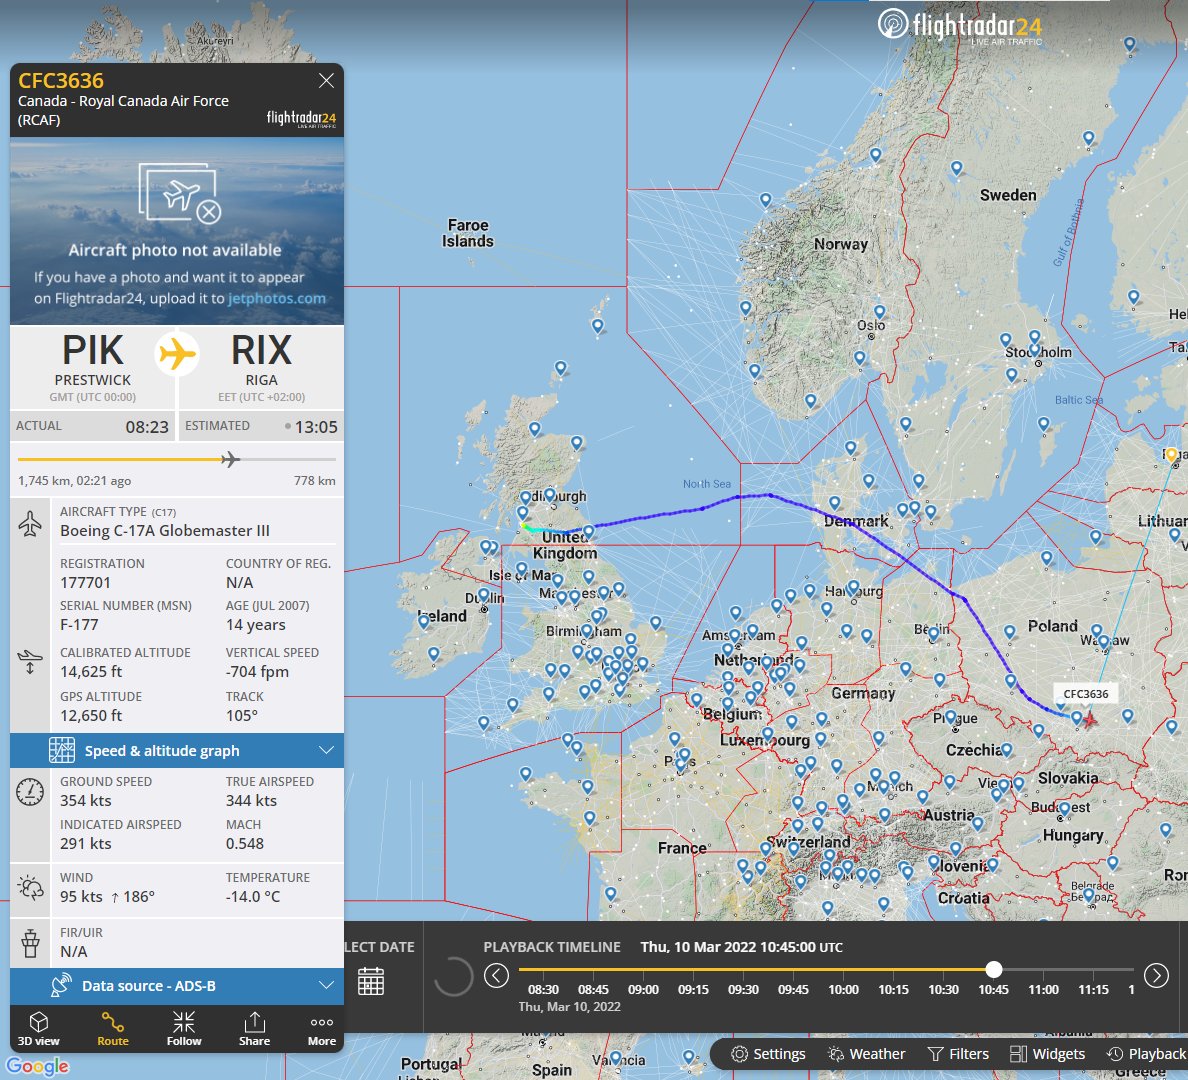Open 3D view of the flight
This screenshot has width=1188, height=1080.
(39, 1029)
